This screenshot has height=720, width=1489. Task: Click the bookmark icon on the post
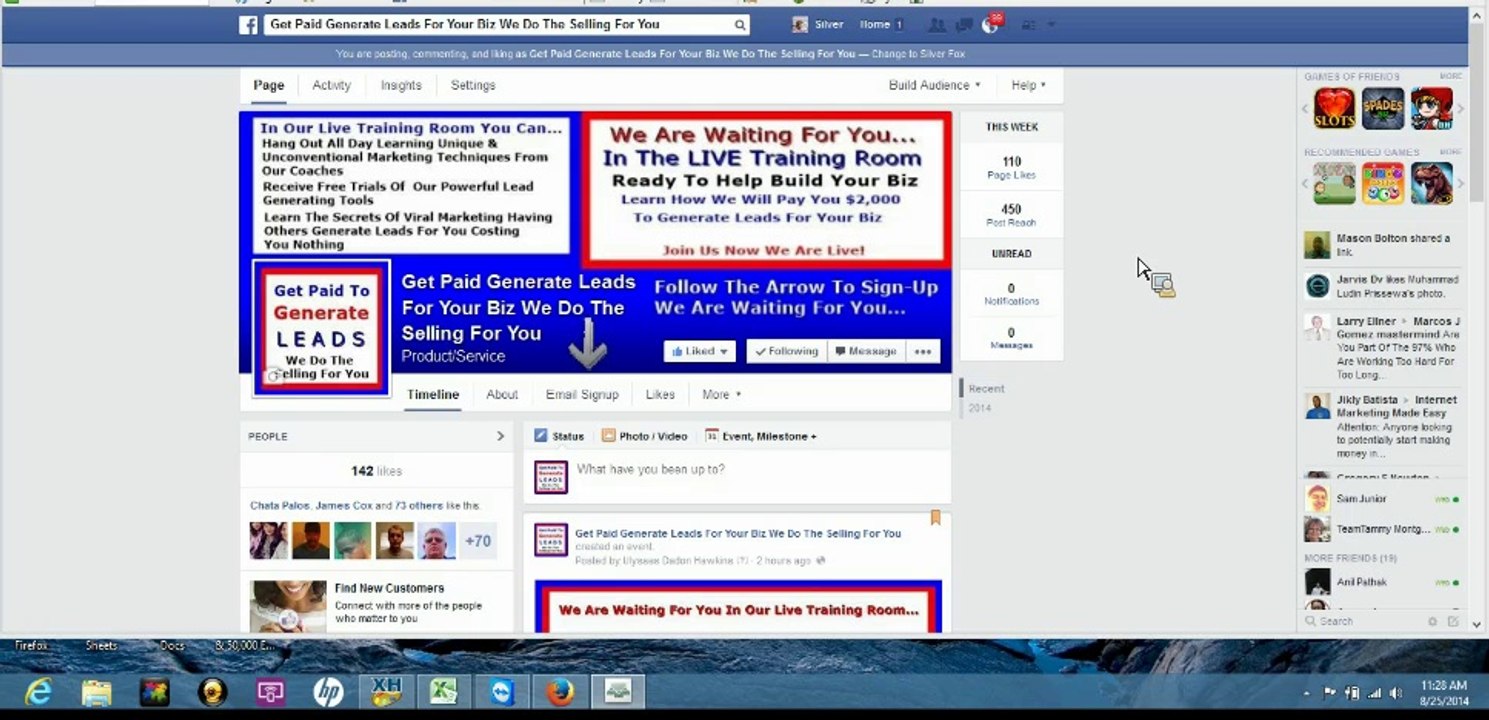click(936, 517)
